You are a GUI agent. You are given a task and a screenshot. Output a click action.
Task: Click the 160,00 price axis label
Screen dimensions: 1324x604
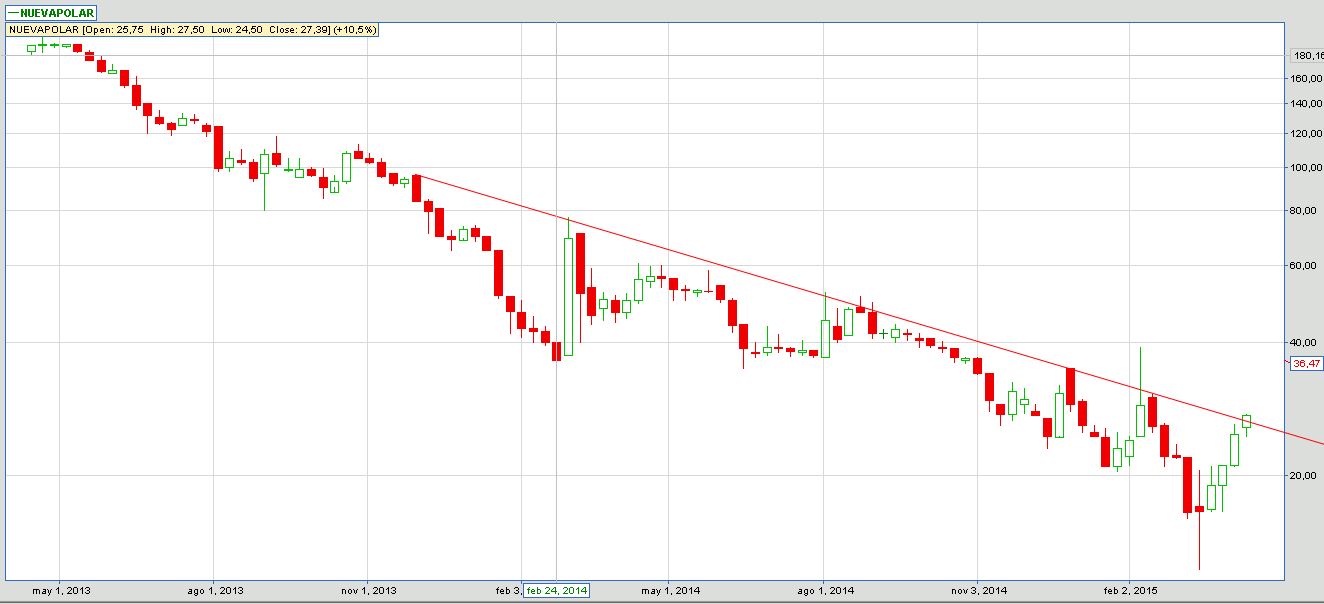coord(1306,78)
